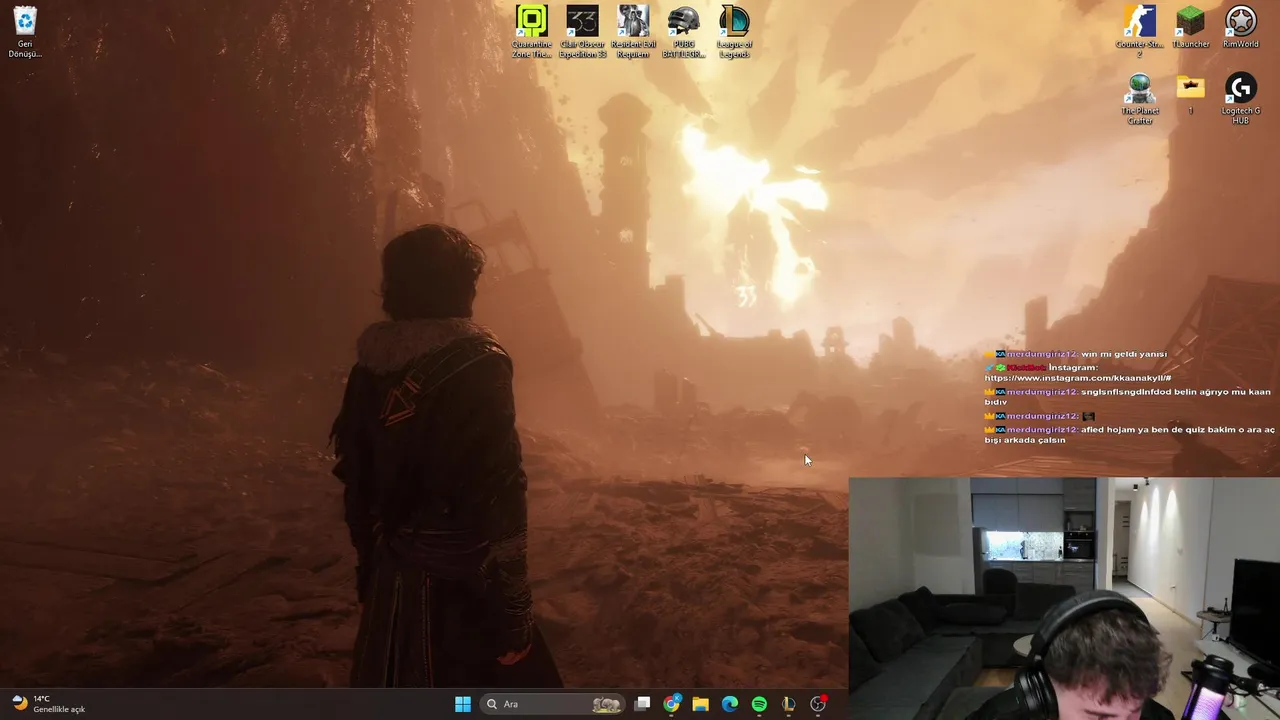Select the RimWorld desktop shortcut
The image size is (1280, 720).
coord(1241,28)
